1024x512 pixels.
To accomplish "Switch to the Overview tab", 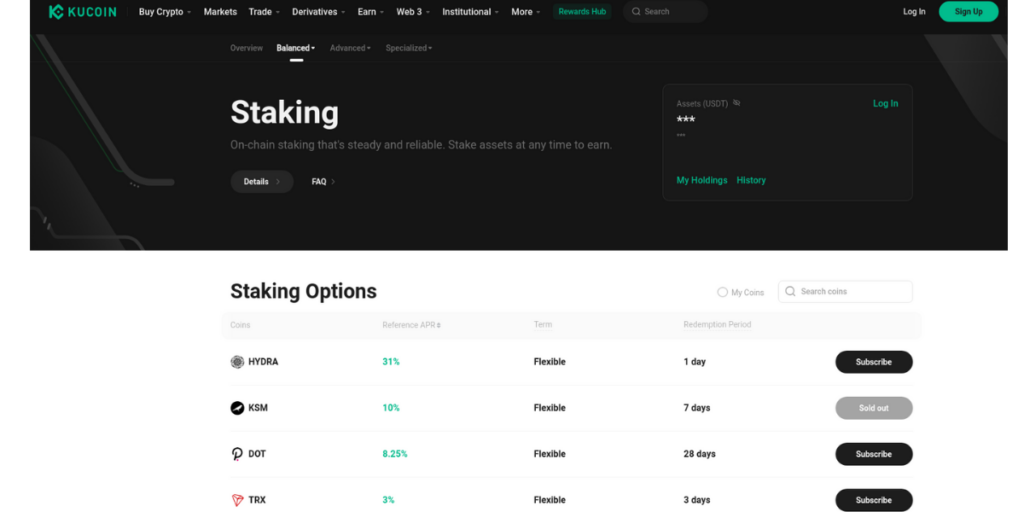I will click(x=246, y=48).
